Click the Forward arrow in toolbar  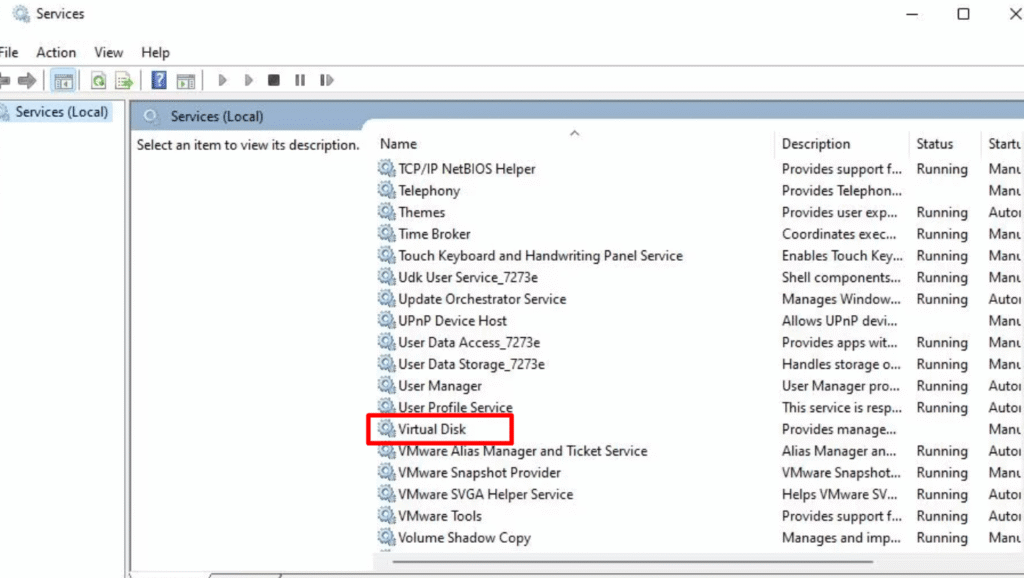click(x=27, y=81)
